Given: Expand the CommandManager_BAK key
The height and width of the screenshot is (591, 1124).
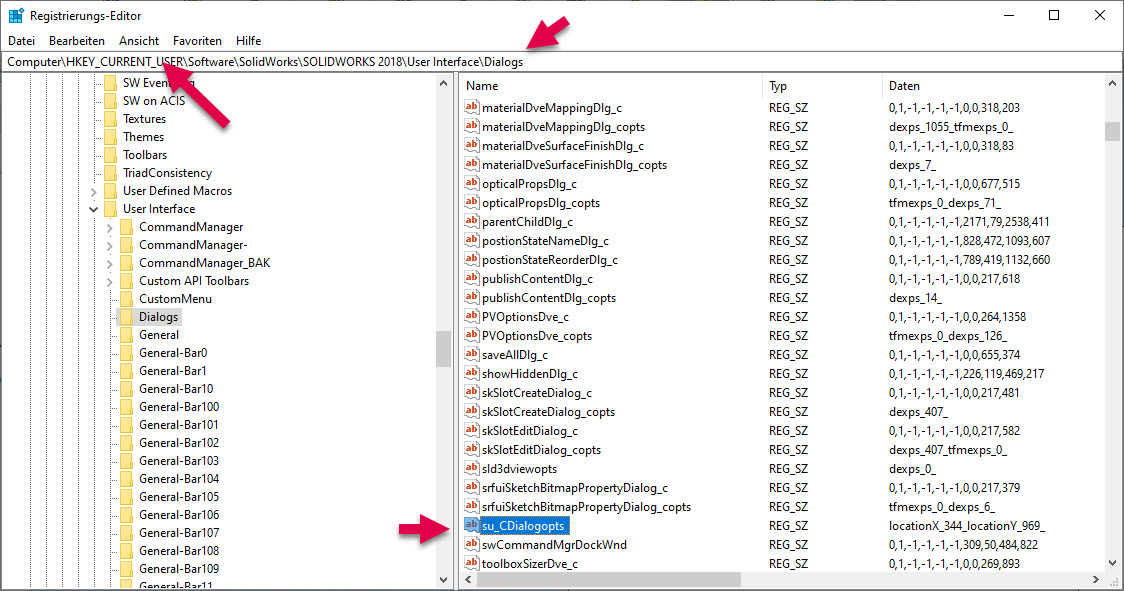Looking at the screenshot, I should coord(110,263).
